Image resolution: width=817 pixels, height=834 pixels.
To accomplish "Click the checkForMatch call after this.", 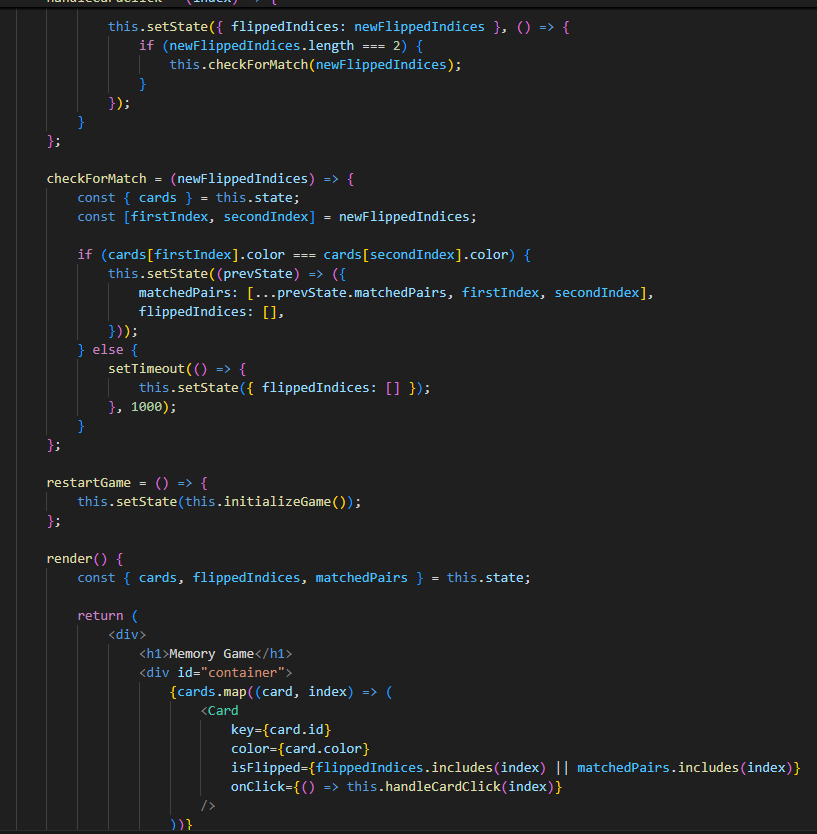I will pyautogui.click(x=258, y=65).
